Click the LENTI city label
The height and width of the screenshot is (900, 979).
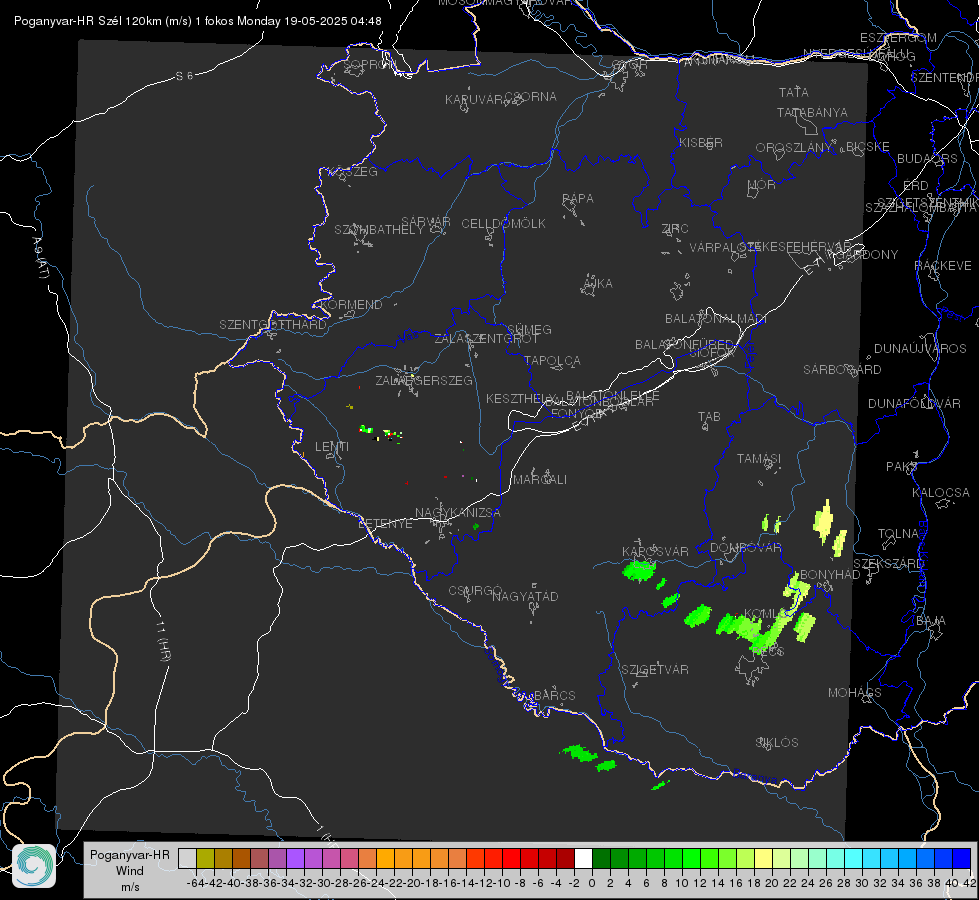coord(332,447)
